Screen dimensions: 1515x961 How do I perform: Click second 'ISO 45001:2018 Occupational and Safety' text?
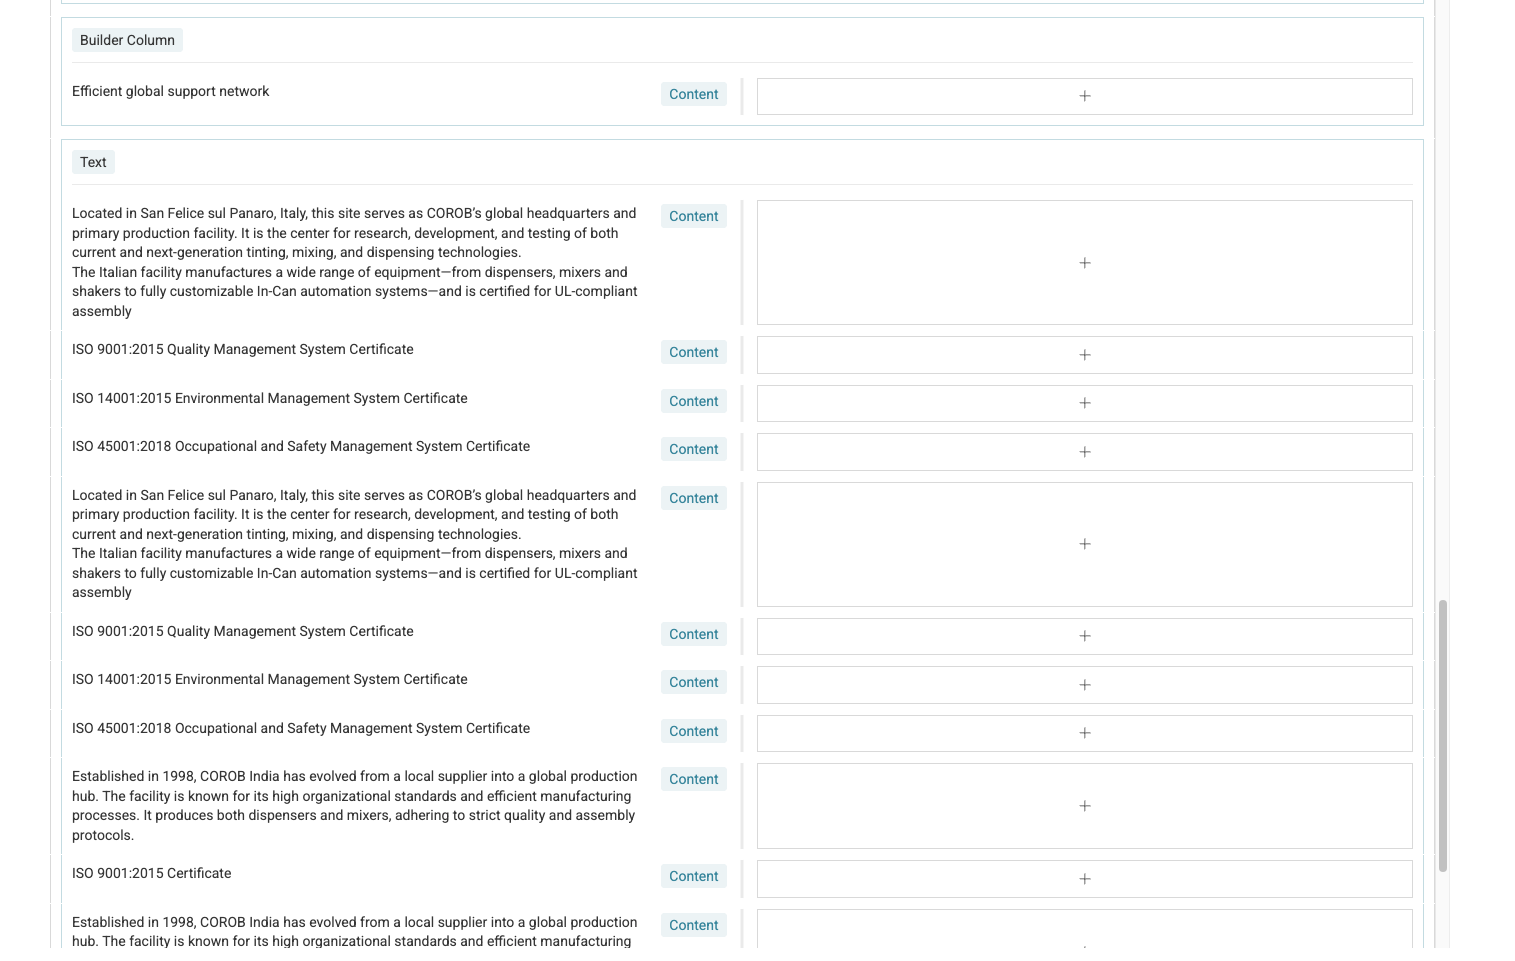tap(300, 728)
